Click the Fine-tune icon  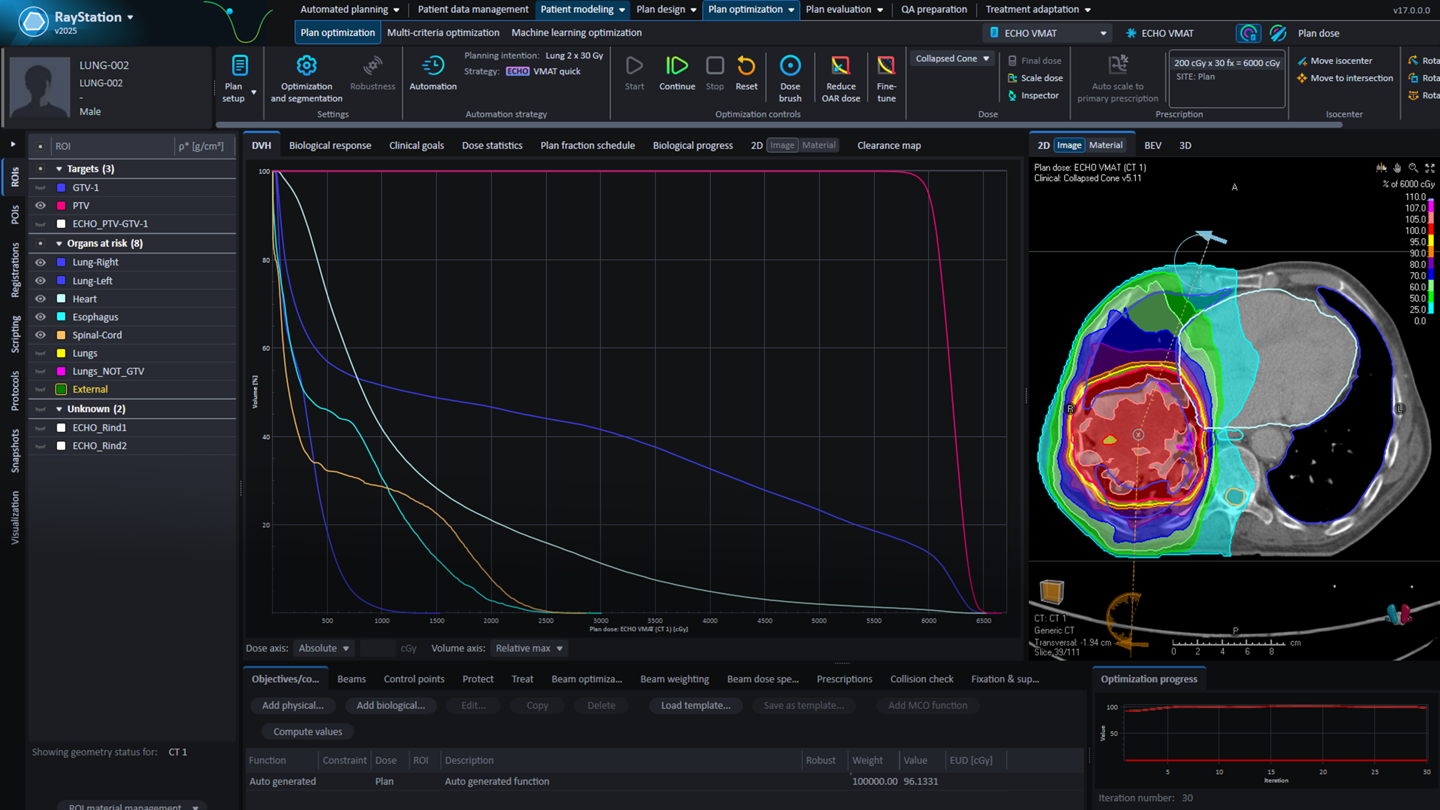coord(886,67)
